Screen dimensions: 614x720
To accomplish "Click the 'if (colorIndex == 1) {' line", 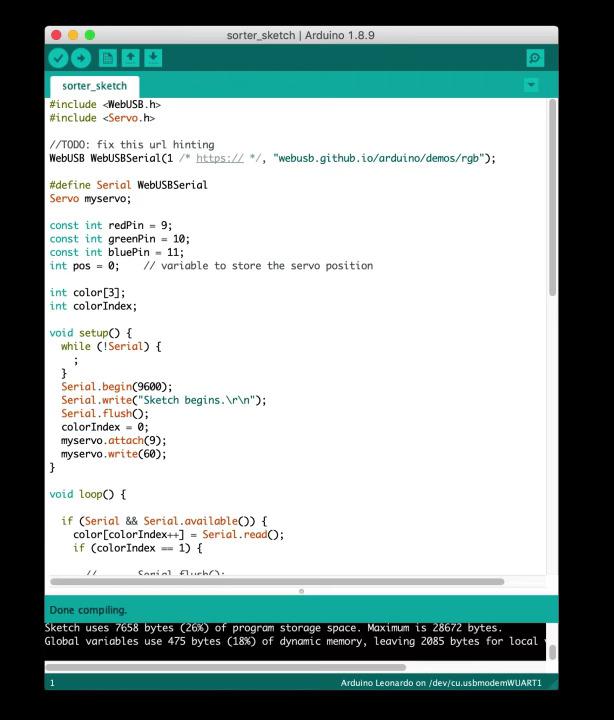I will tap(138, 548).
